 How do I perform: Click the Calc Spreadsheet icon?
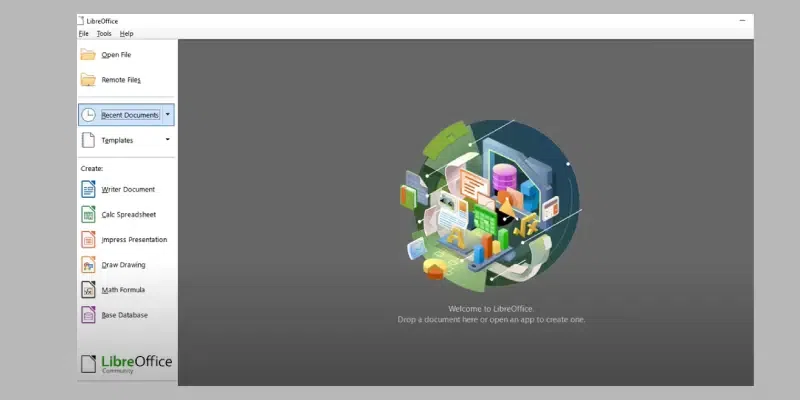88,214
